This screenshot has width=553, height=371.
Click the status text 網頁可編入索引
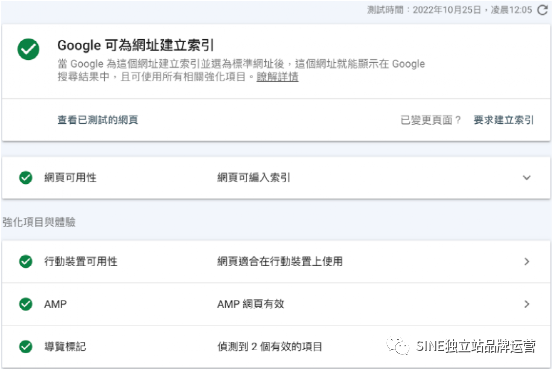(x=254, y=178)
